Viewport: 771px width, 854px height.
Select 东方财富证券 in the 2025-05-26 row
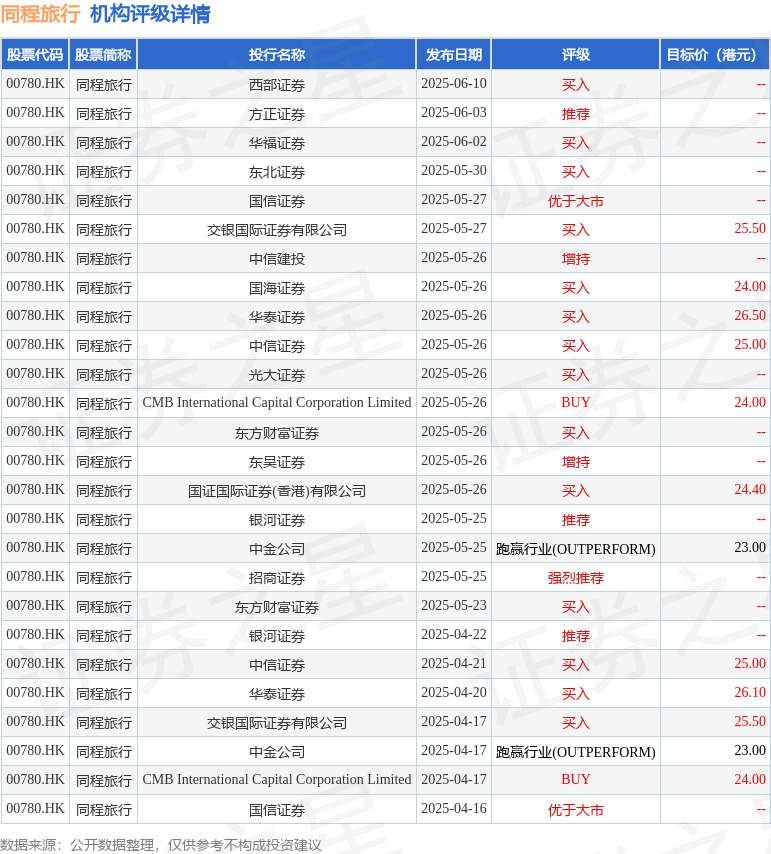pyautogui.click(x=277, y=432)
